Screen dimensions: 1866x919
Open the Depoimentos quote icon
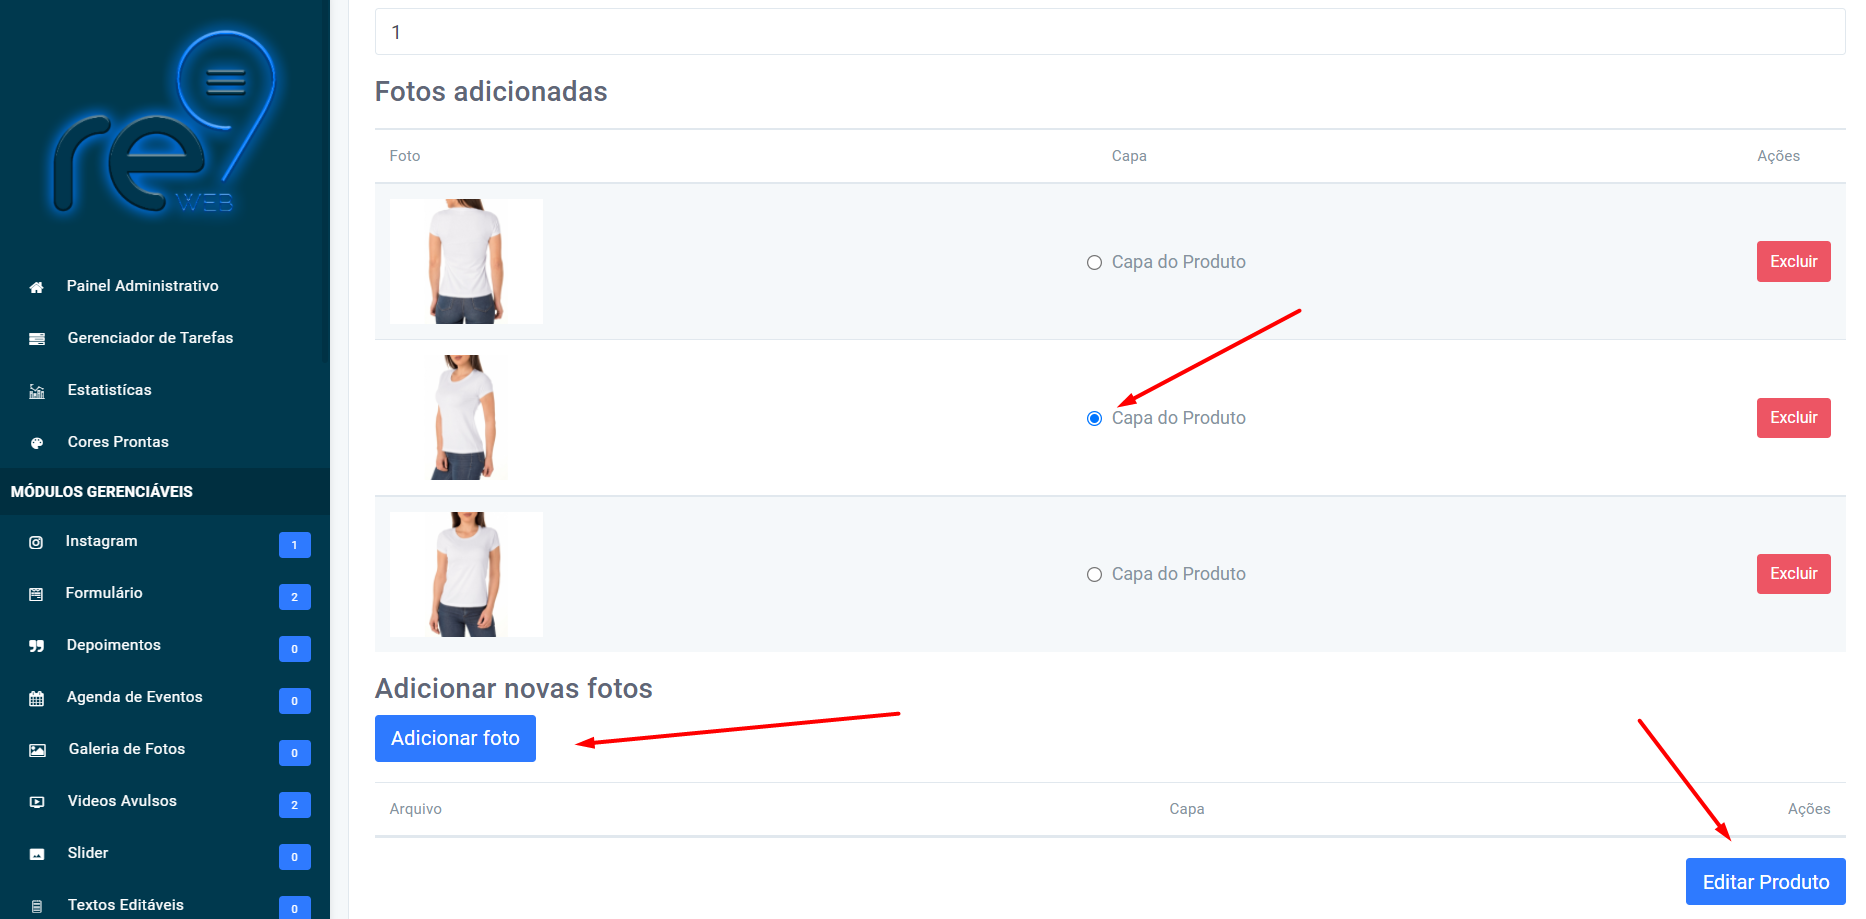(36, 646)
